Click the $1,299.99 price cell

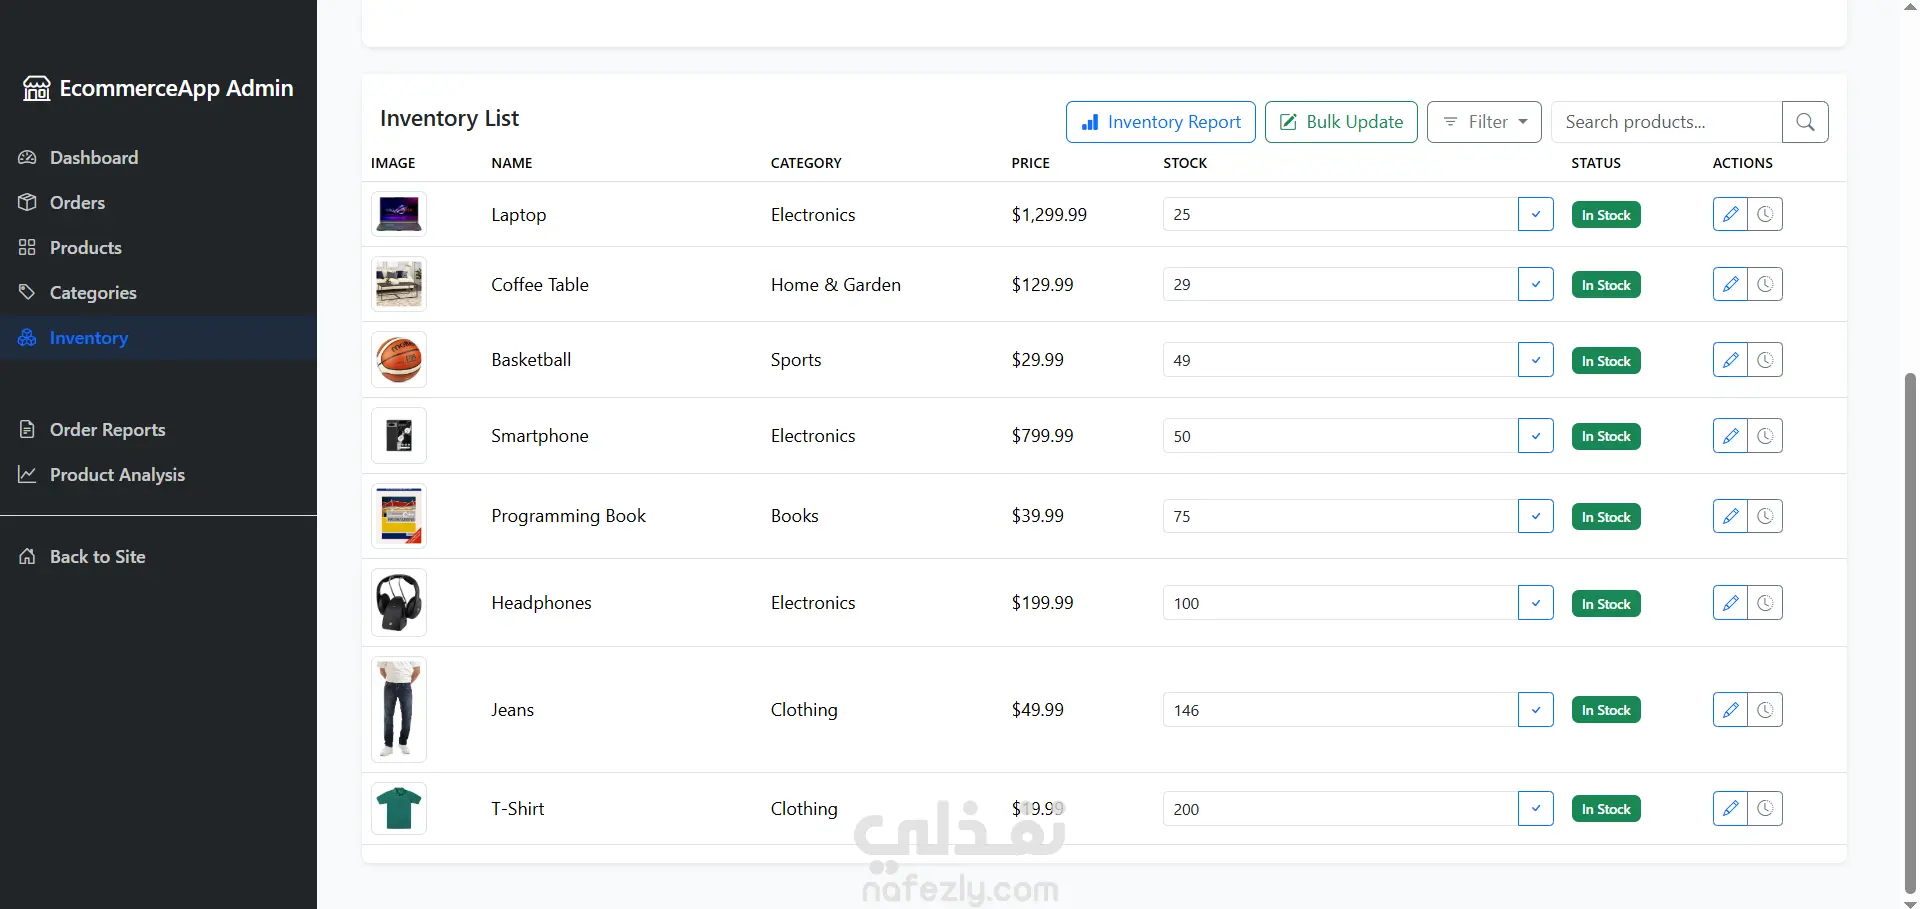(x=1049, y=215)
